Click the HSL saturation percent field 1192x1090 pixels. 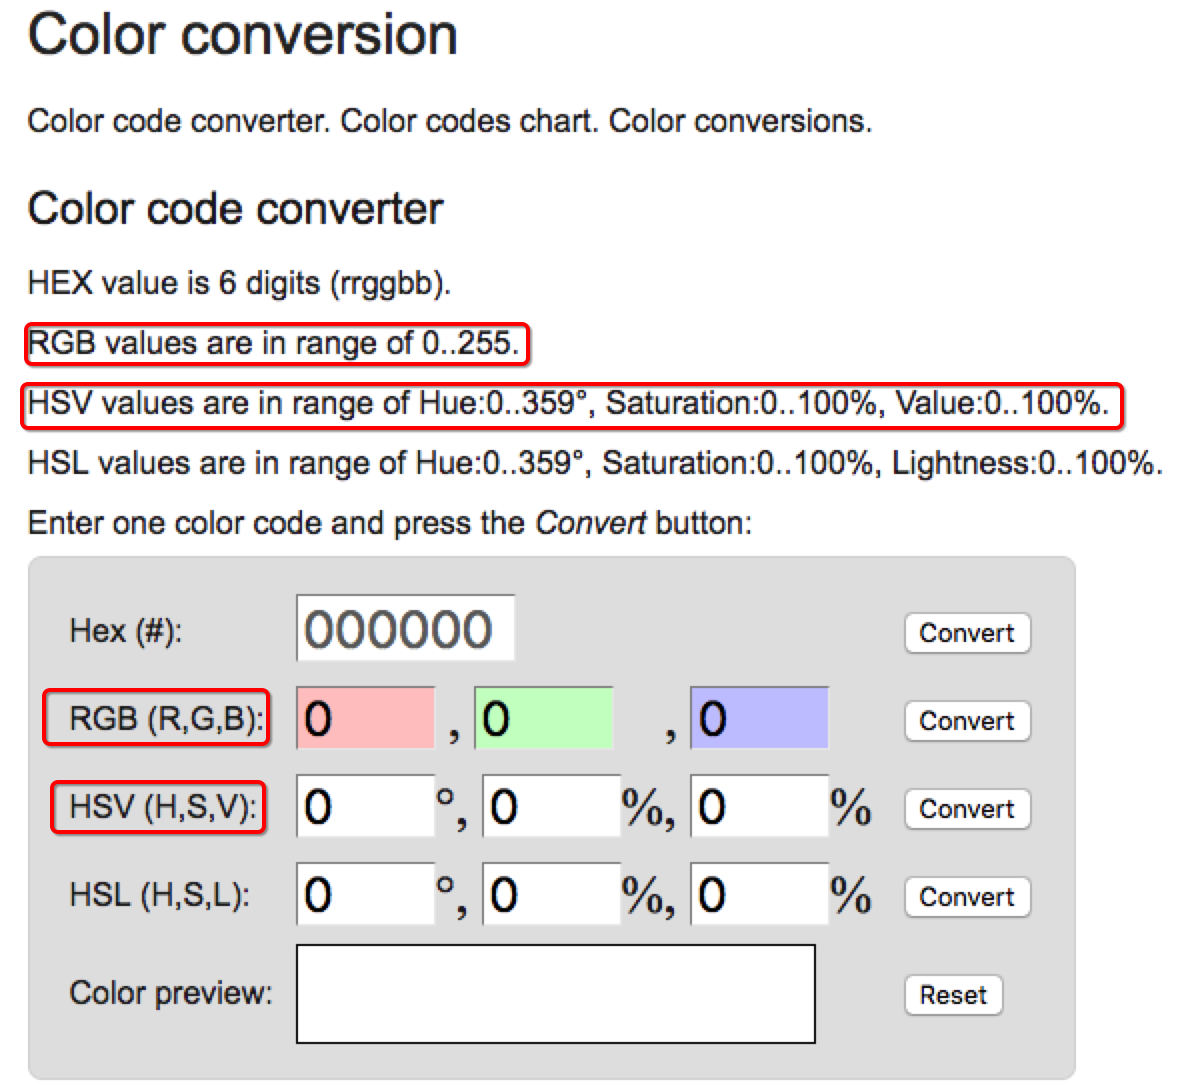(x=551, y=894)
